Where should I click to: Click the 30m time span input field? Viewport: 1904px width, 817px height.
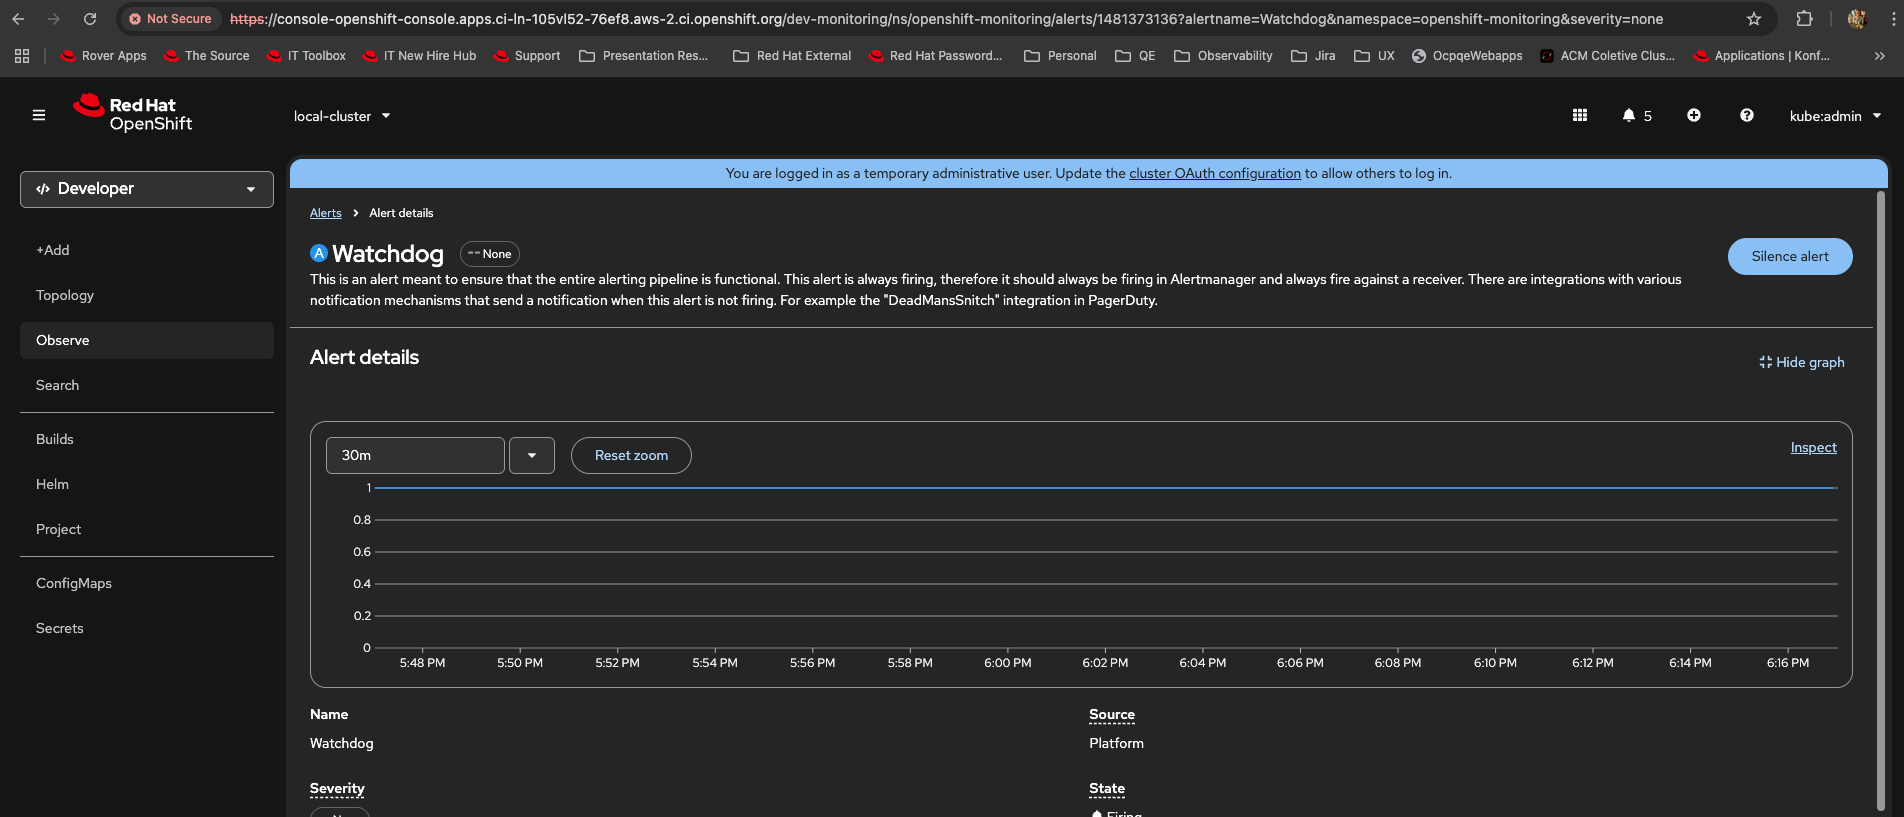[415, 456]
